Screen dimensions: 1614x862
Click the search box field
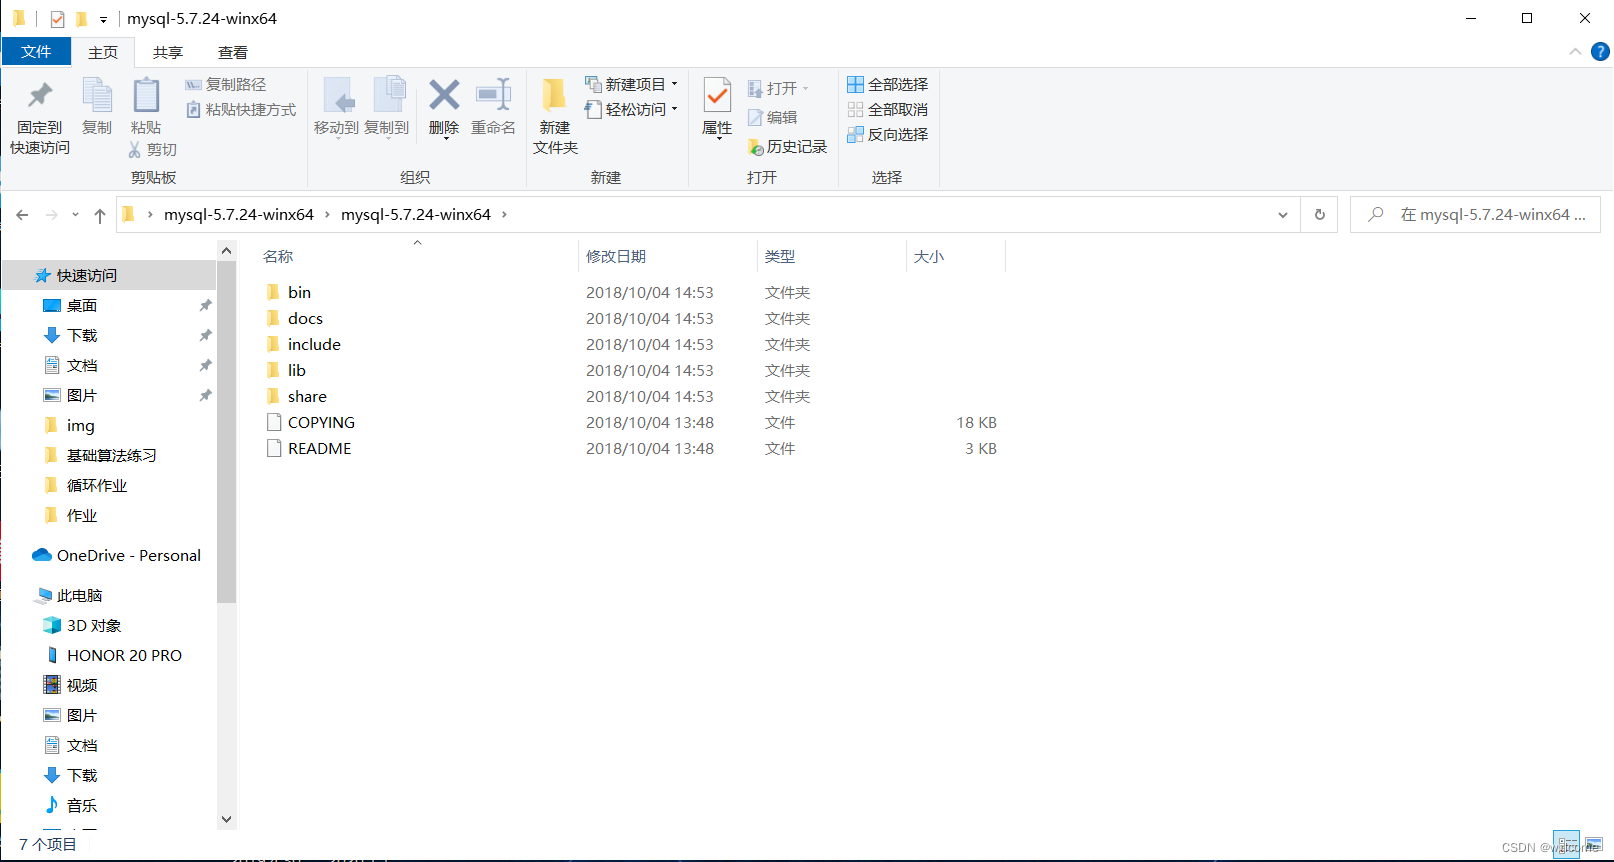[x=1475, y=214]
